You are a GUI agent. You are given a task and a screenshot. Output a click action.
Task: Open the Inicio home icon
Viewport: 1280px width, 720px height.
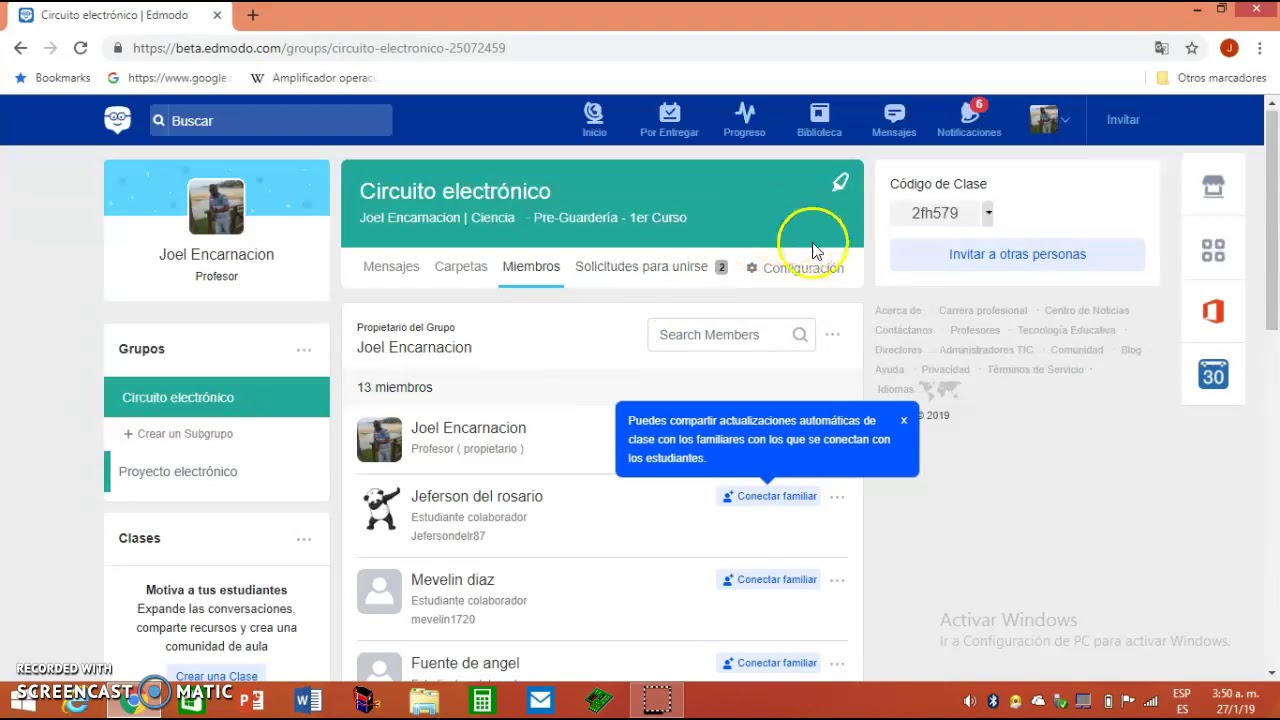pos(594,119)
